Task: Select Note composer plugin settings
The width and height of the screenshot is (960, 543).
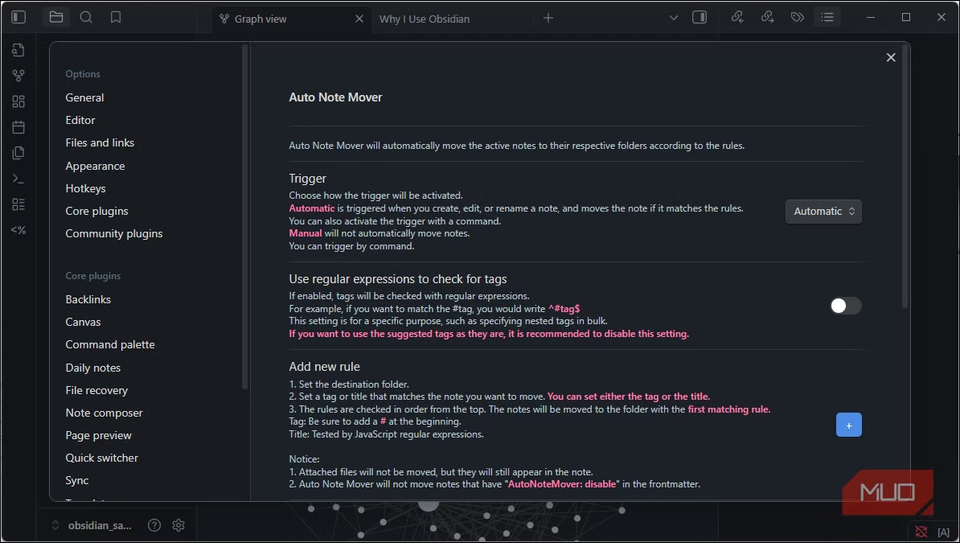Action: click(104, 413)
